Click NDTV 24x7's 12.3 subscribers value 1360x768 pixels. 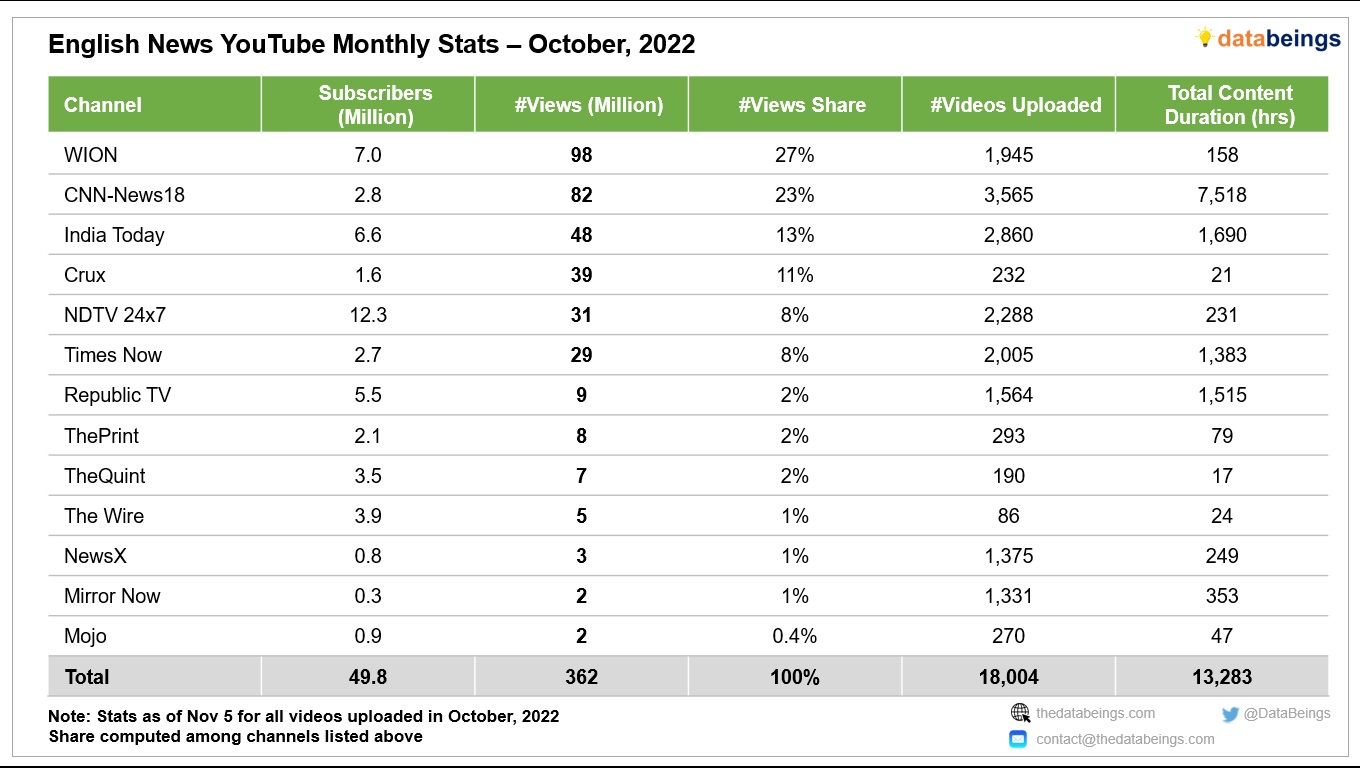pos(368,315)
